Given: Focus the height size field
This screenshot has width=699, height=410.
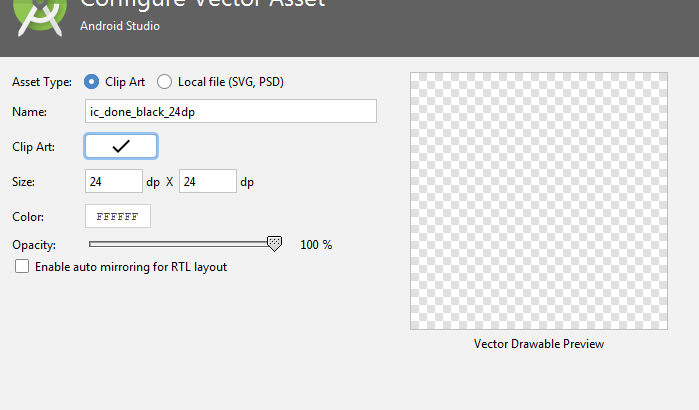Looking at the screenshot, I should pyautogui.click(x=207, y=181).
